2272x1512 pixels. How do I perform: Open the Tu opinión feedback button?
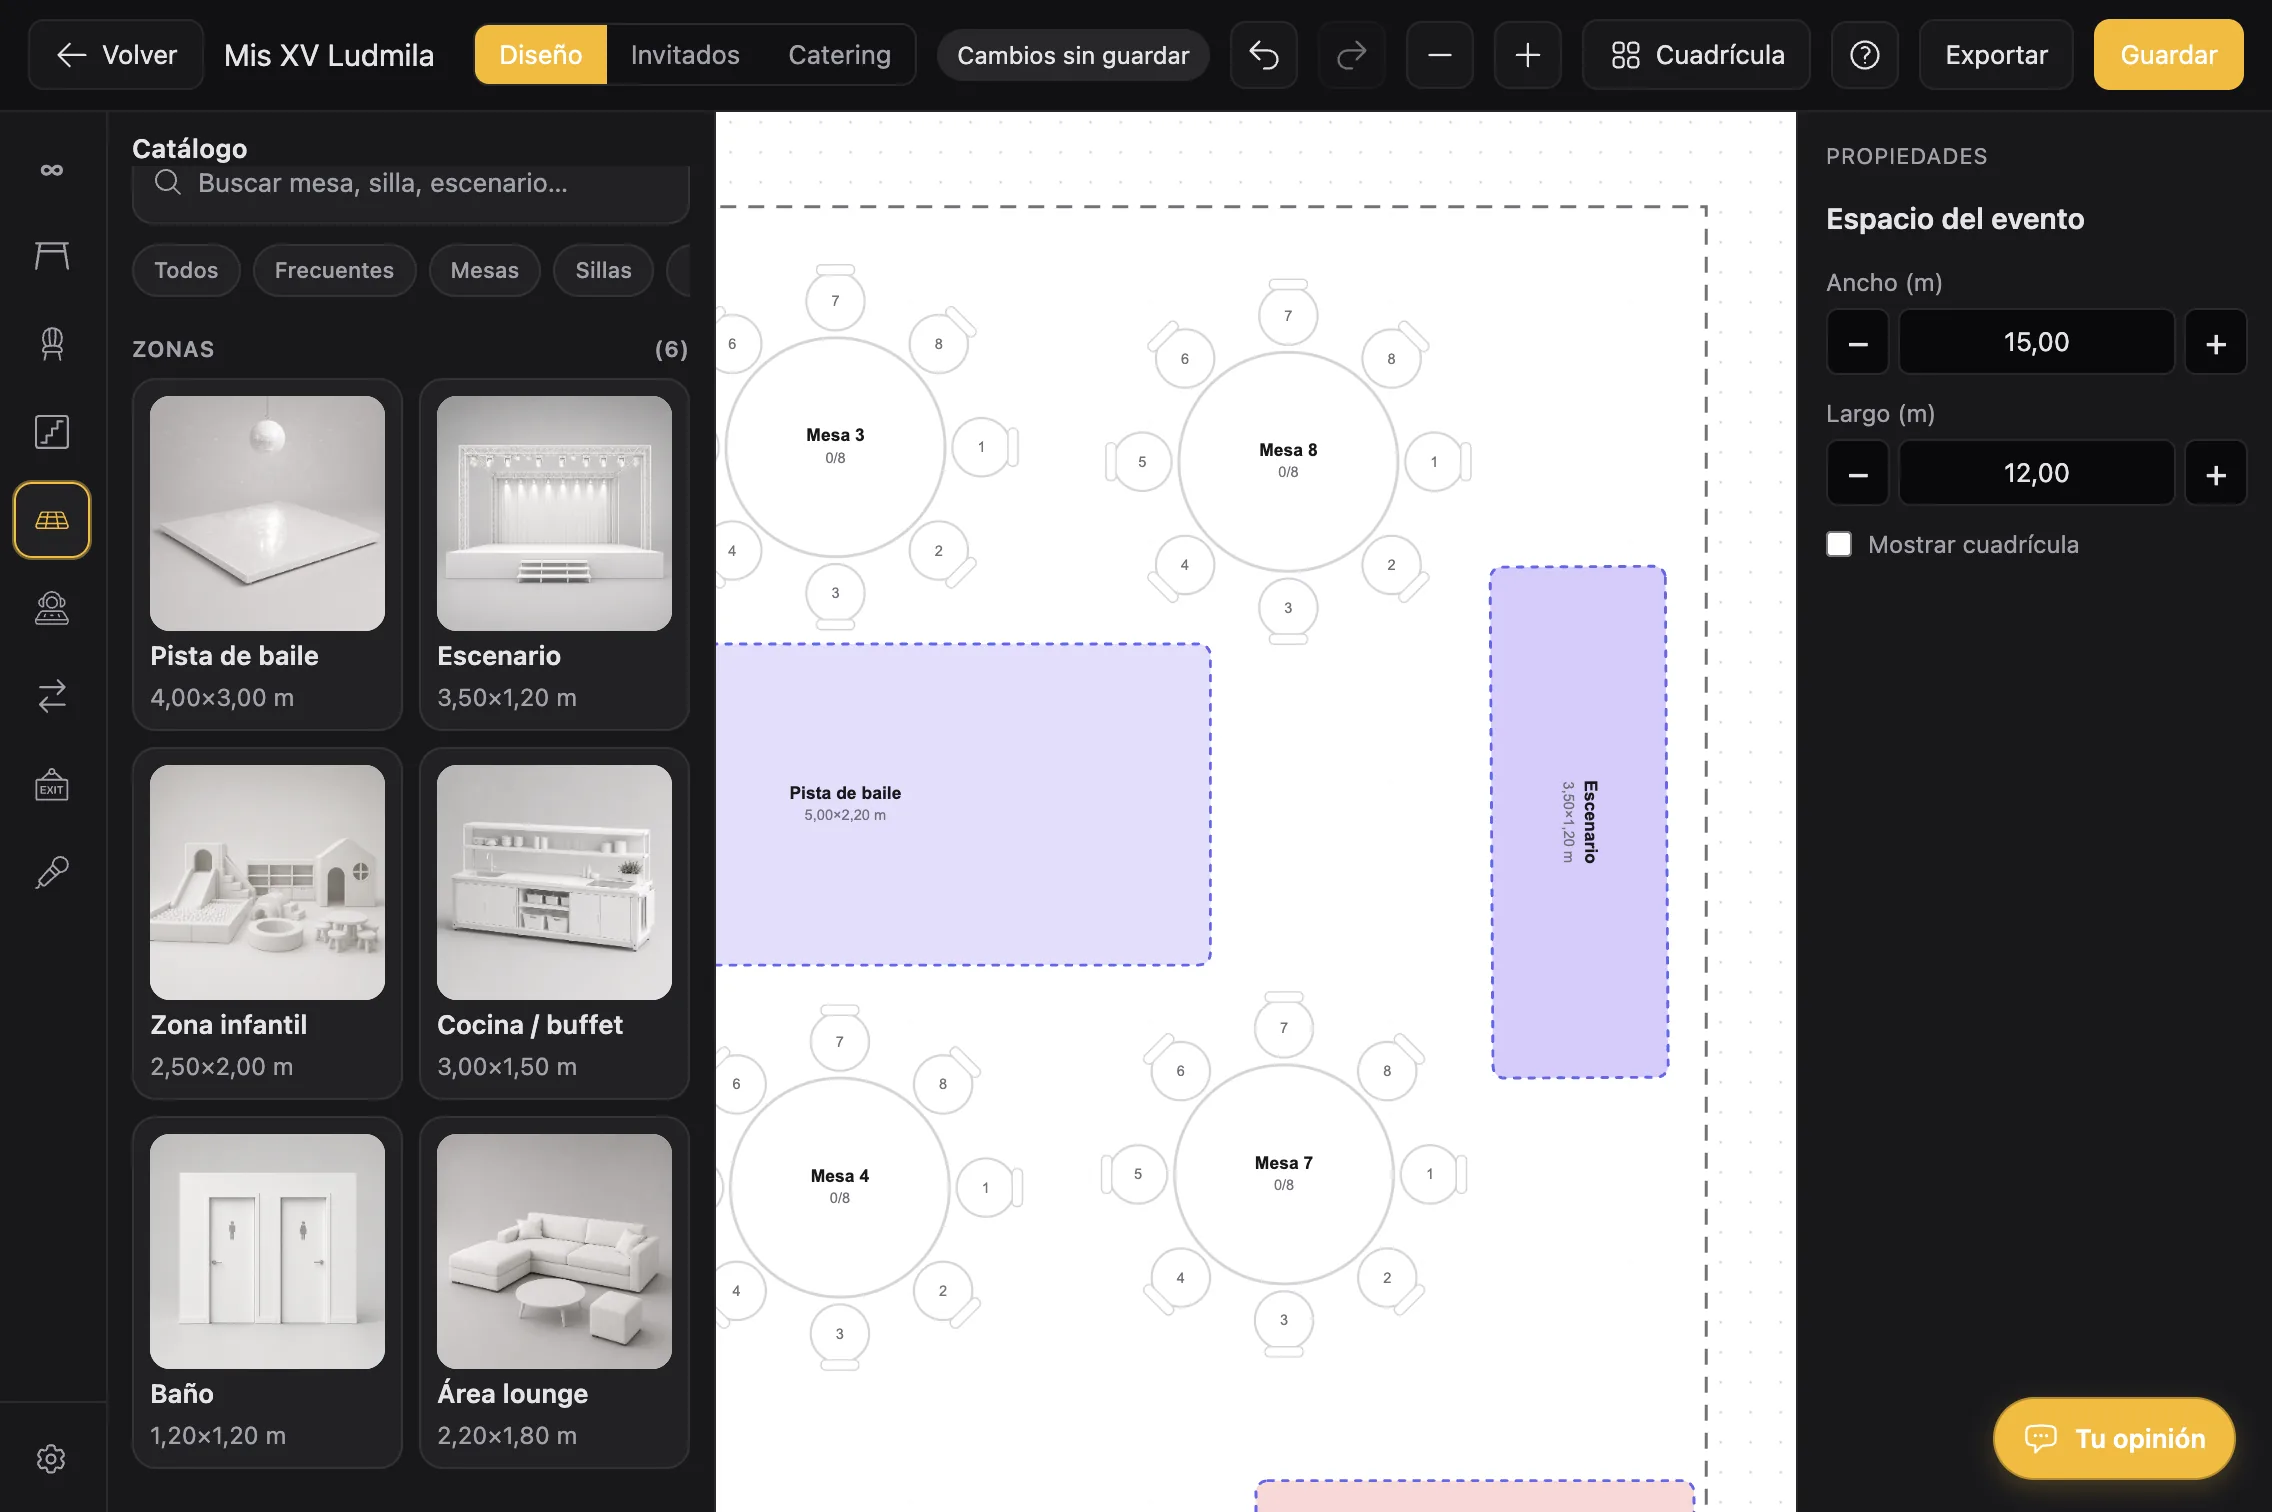(x=2114, y=1438)
